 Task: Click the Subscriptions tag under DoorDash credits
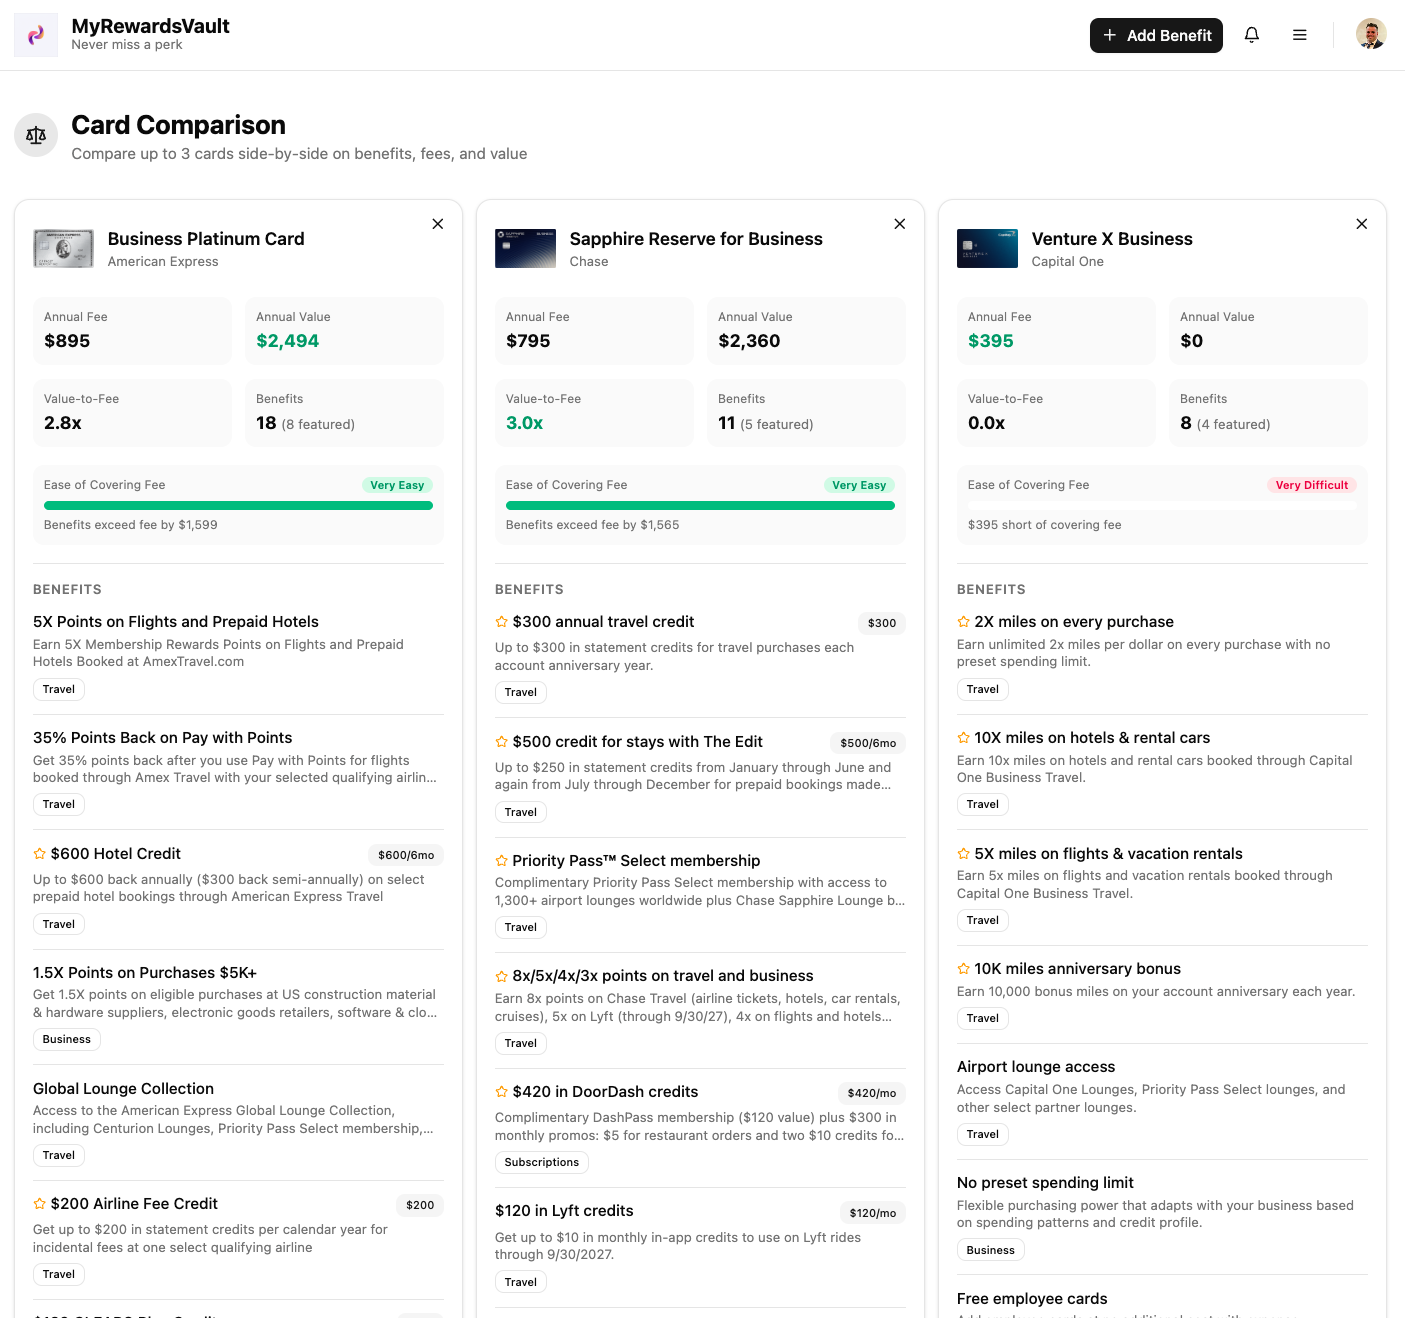(x=541, y=1162)
